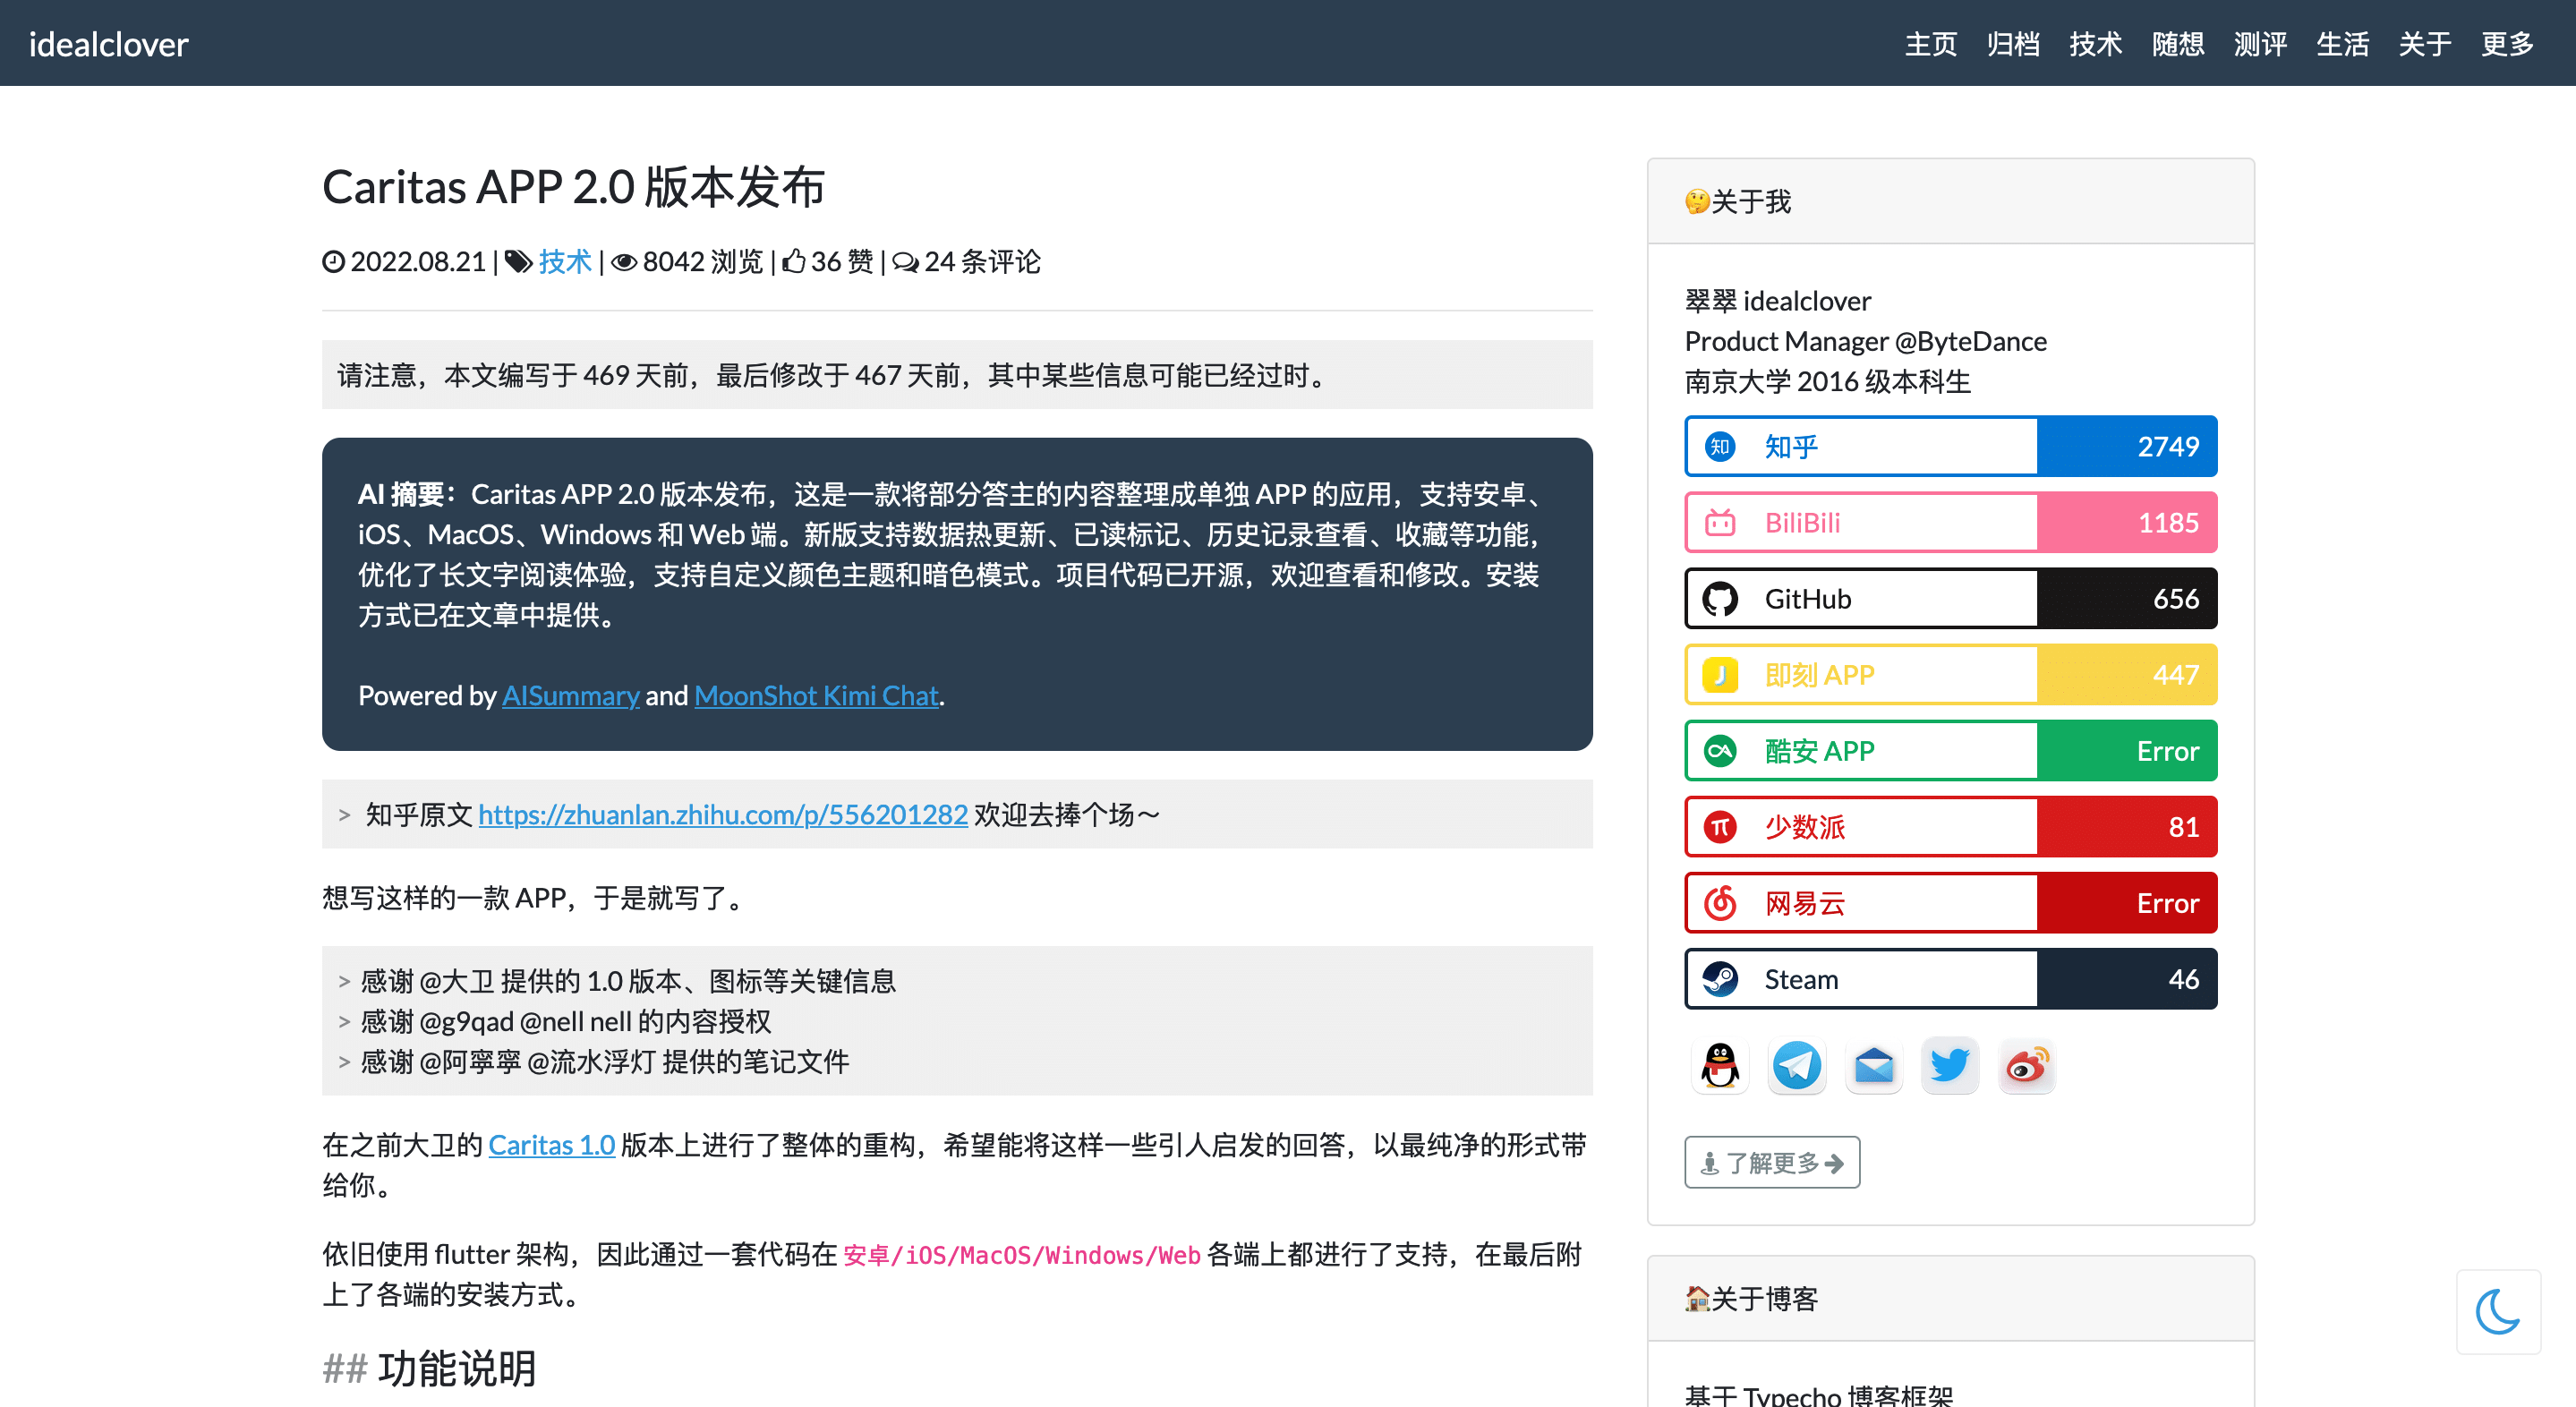Toggle dark mode with moon button

coord(2497,1312)
